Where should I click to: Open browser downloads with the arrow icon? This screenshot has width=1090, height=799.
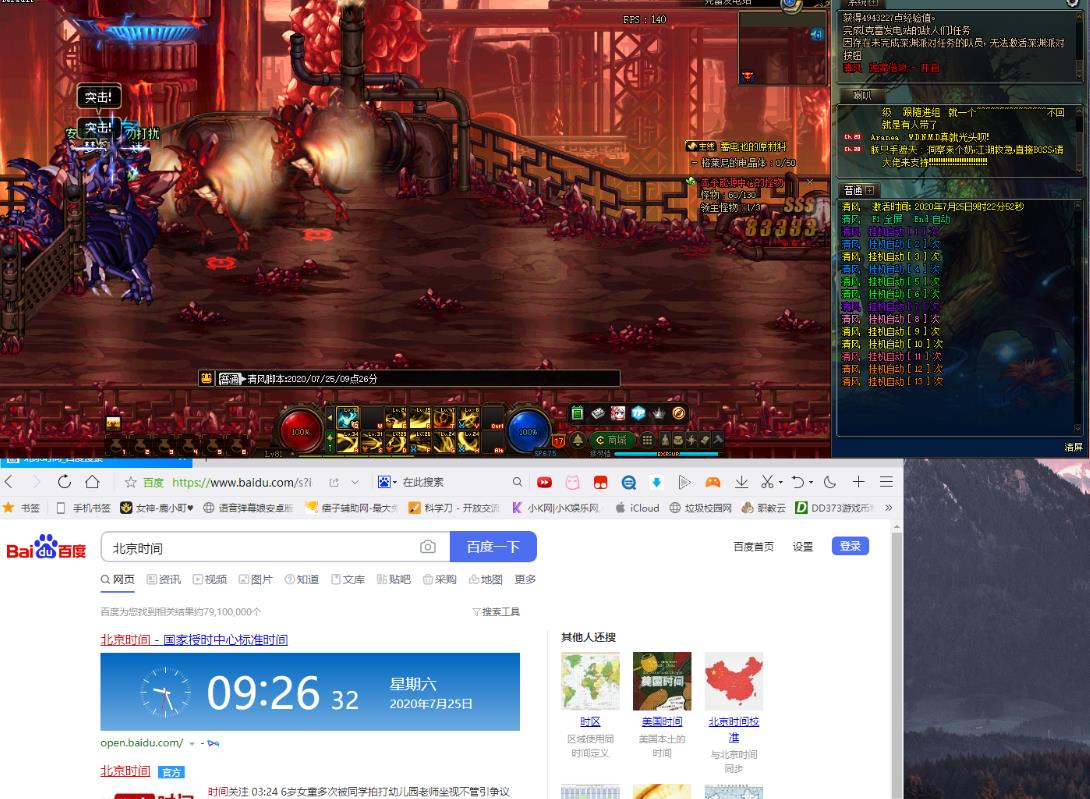pos(742,481)
